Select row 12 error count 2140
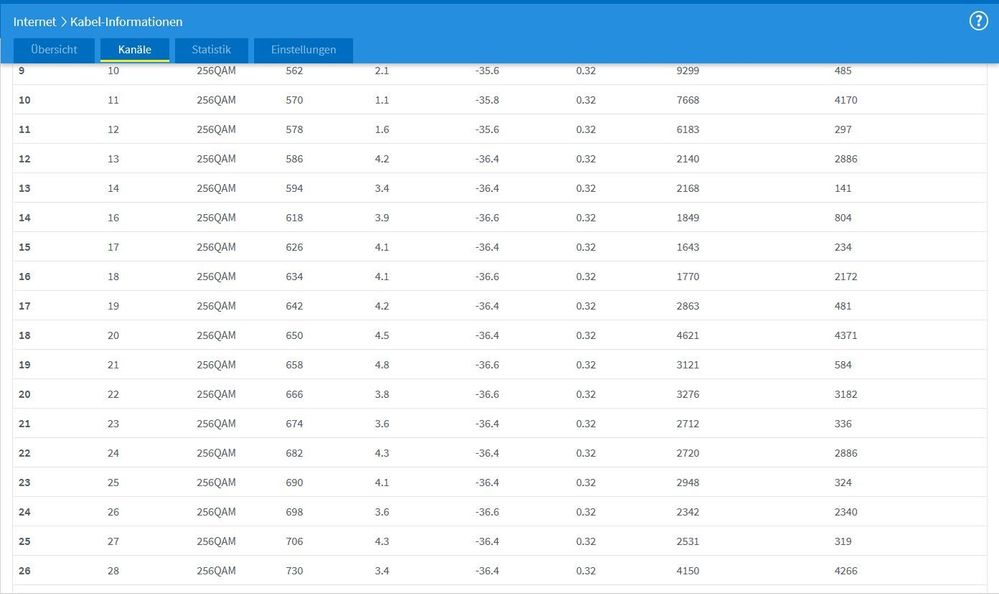999x594 pixels. pos(687,159)
